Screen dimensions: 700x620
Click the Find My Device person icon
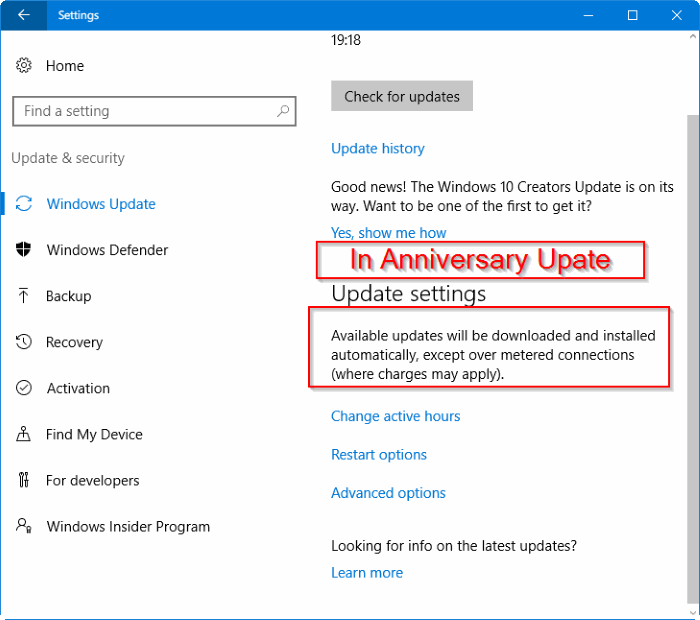24,434
